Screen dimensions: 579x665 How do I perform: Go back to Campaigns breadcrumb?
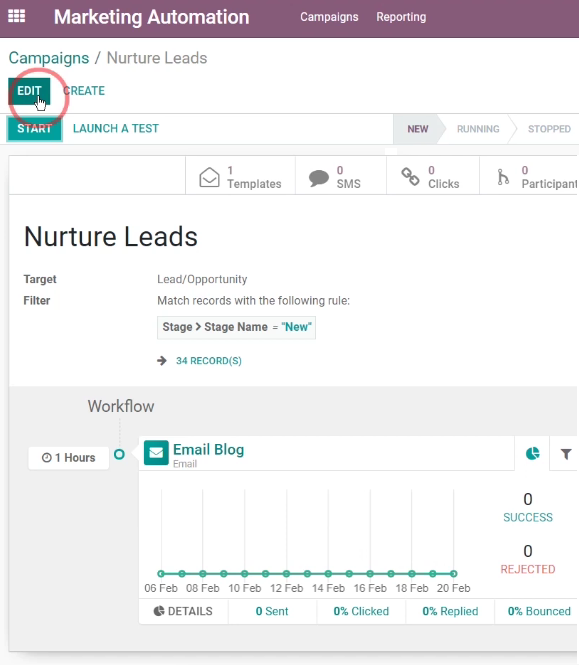click(x=49, y=58)
